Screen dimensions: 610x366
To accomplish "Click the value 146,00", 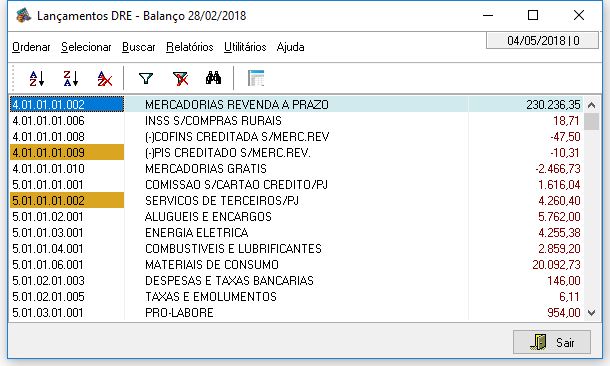I will 564,280.
